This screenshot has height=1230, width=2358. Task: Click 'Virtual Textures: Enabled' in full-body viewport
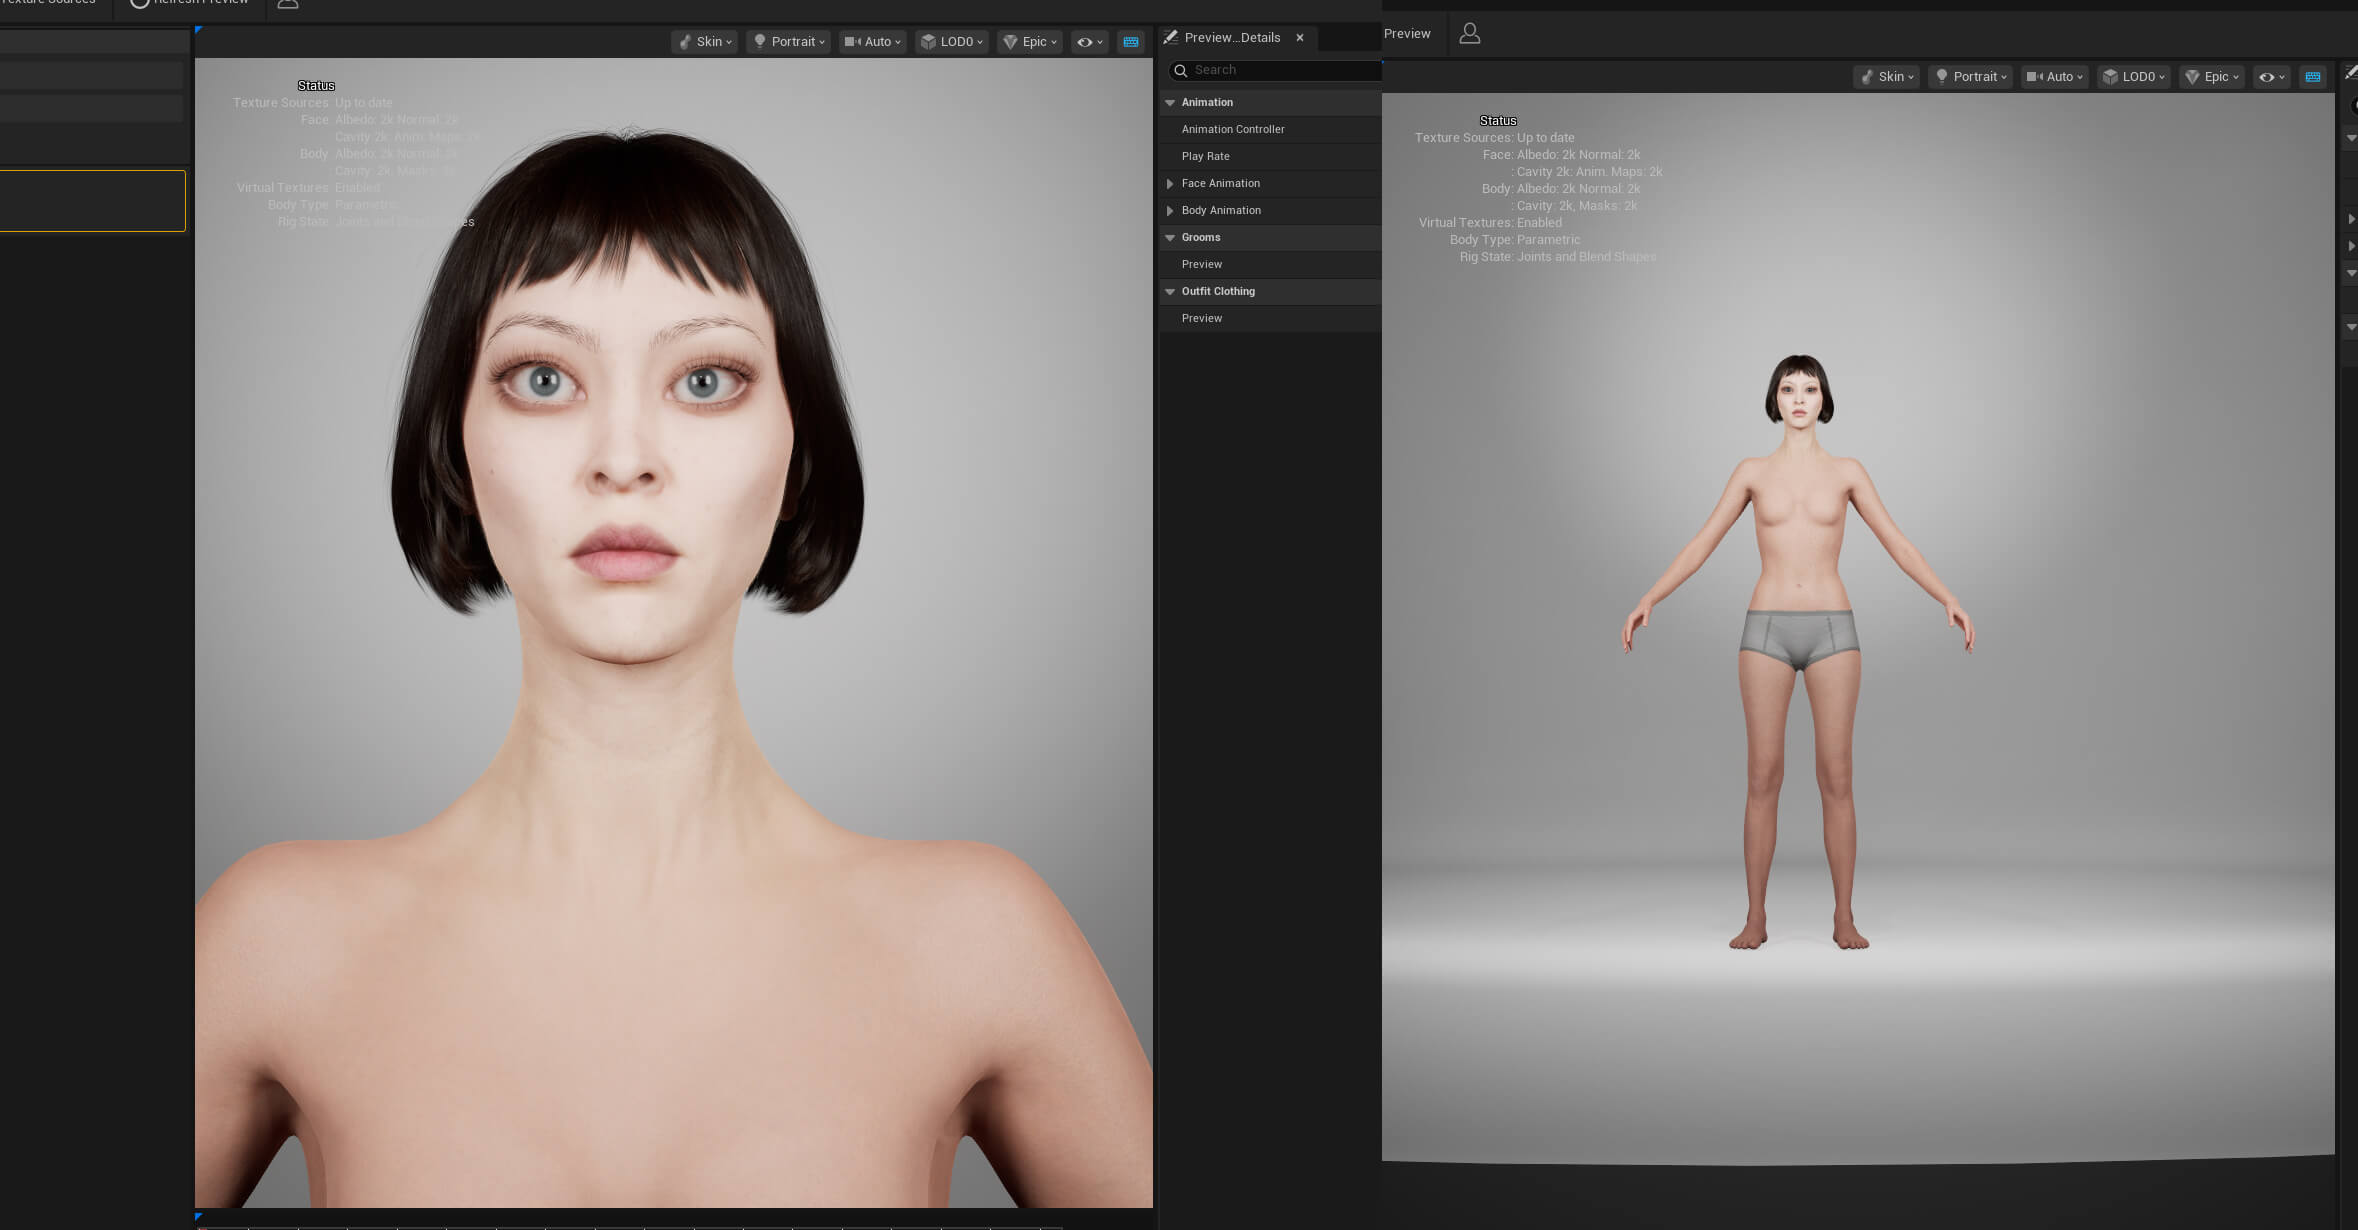(1490, 223)
